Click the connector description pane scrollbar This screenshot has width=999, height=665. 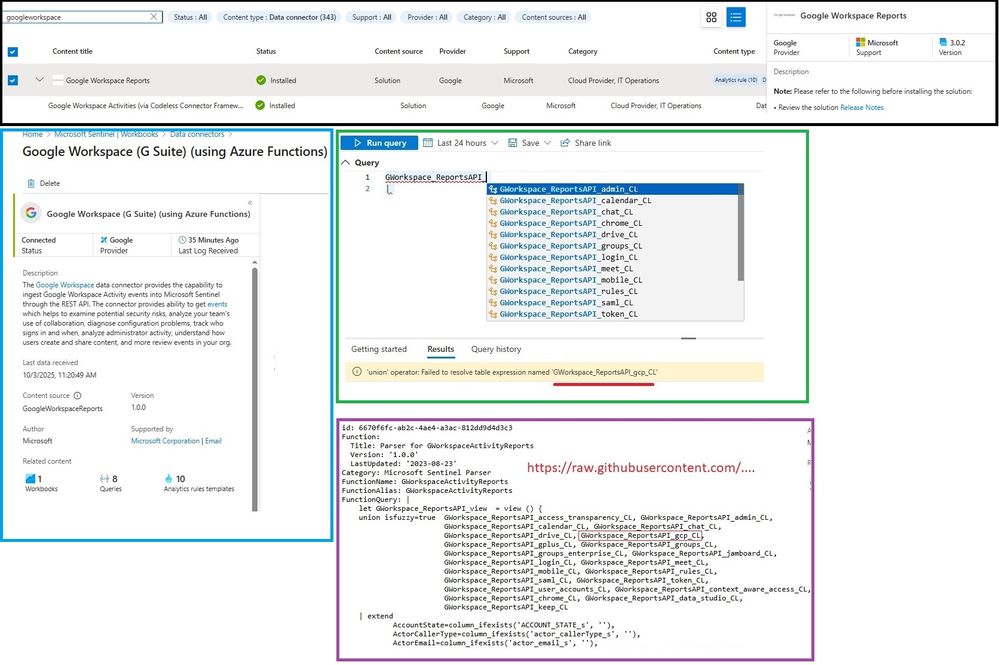click(x=255, y=389)
